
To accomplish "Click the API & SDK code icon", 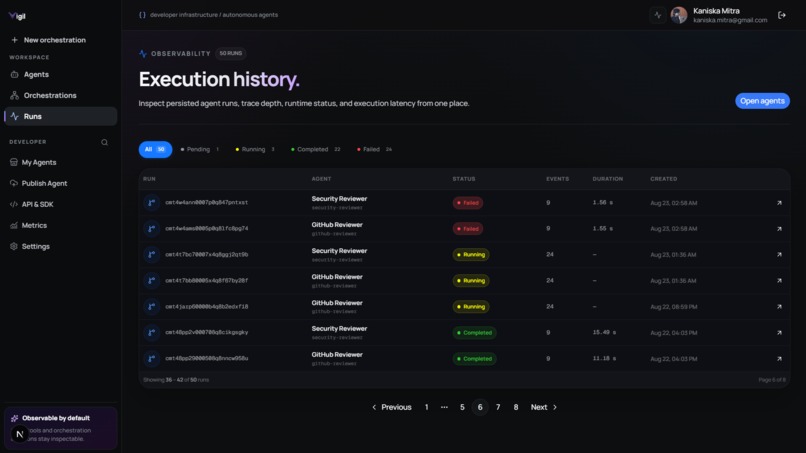I will (x=14, y=205).
